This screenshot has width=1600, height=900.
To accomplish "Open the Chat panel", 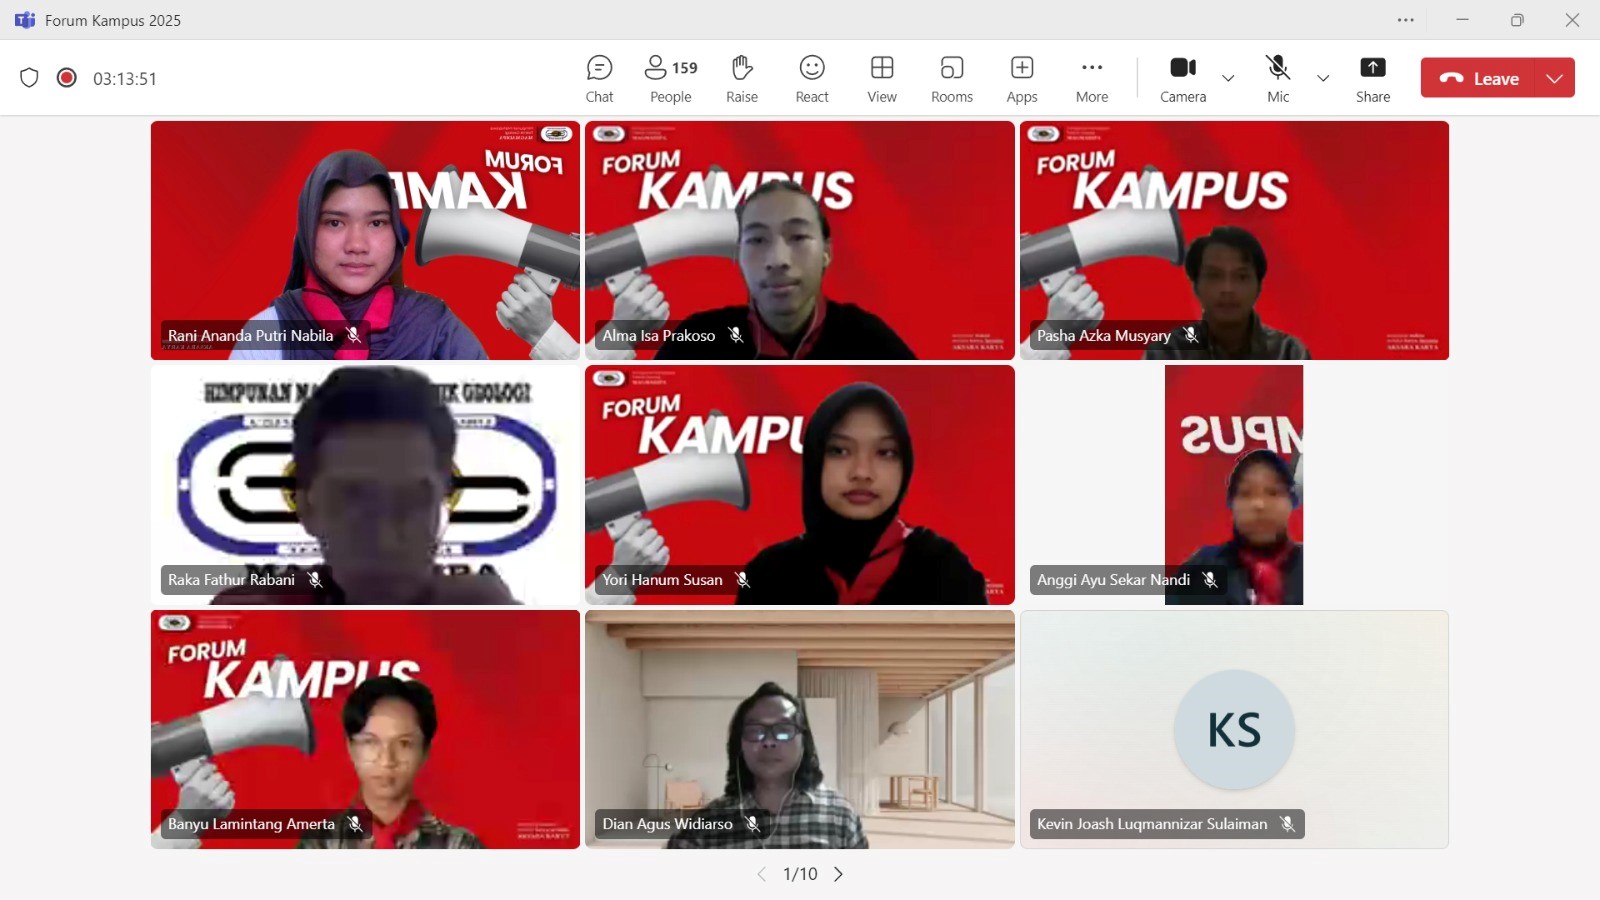I will point(599,79).
